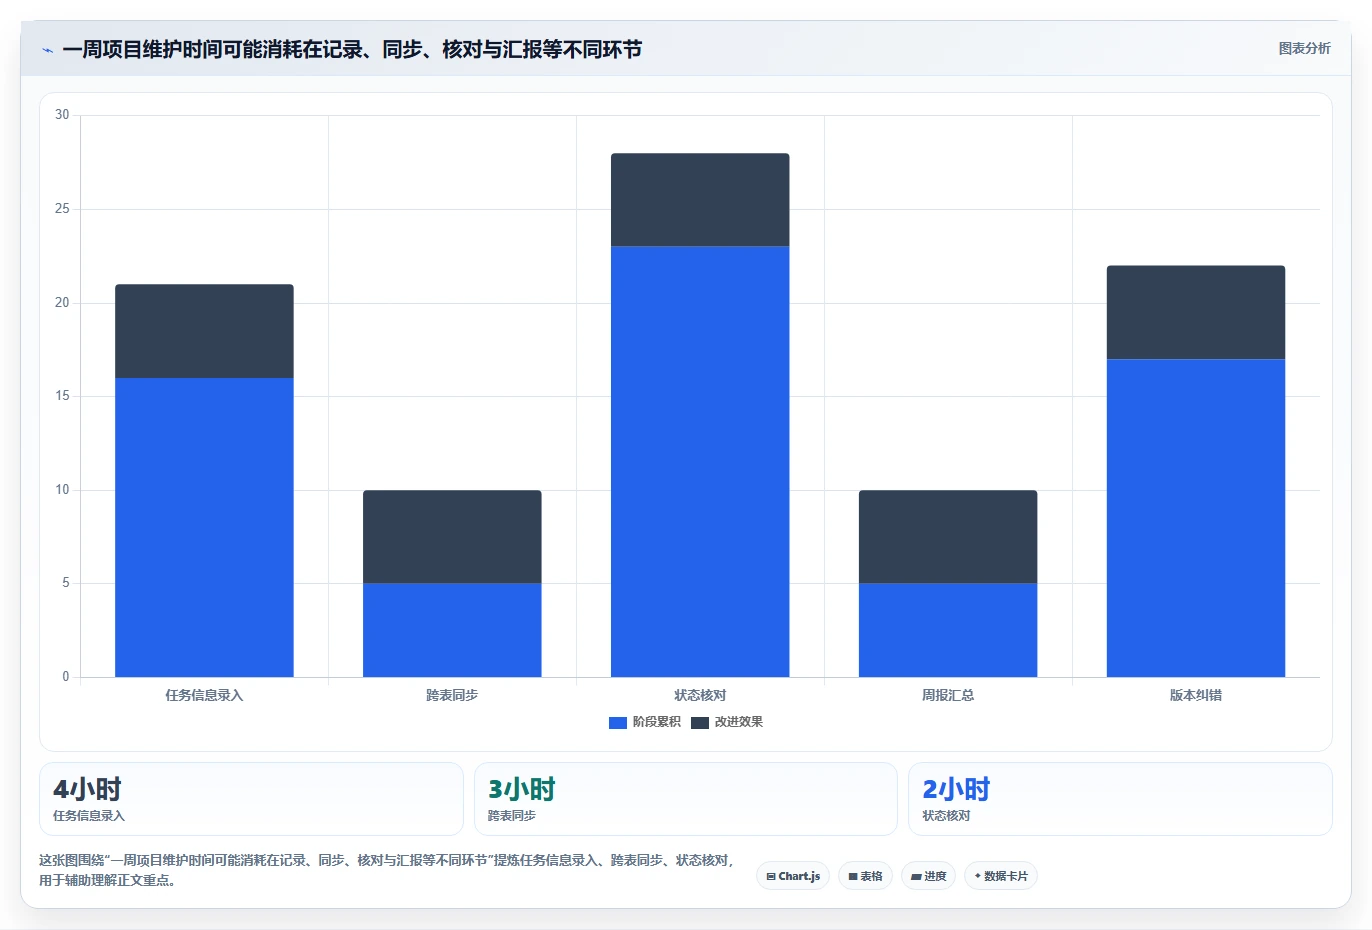This screenshot has height=930, width=1372.
Task: Select the dark segment of the 任务信息录入 bar
Action: pos(204,331)
